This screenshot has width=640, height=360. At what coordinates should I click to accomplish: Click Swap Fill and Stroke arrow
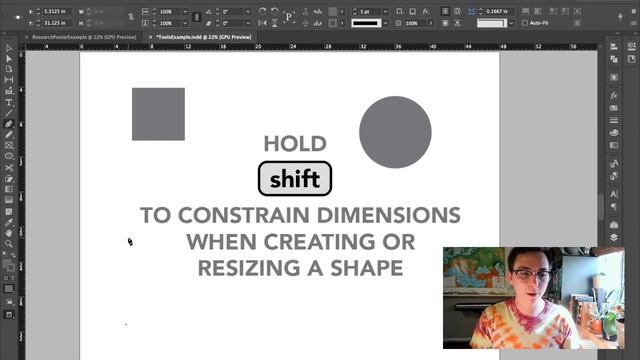coord(13,255)
